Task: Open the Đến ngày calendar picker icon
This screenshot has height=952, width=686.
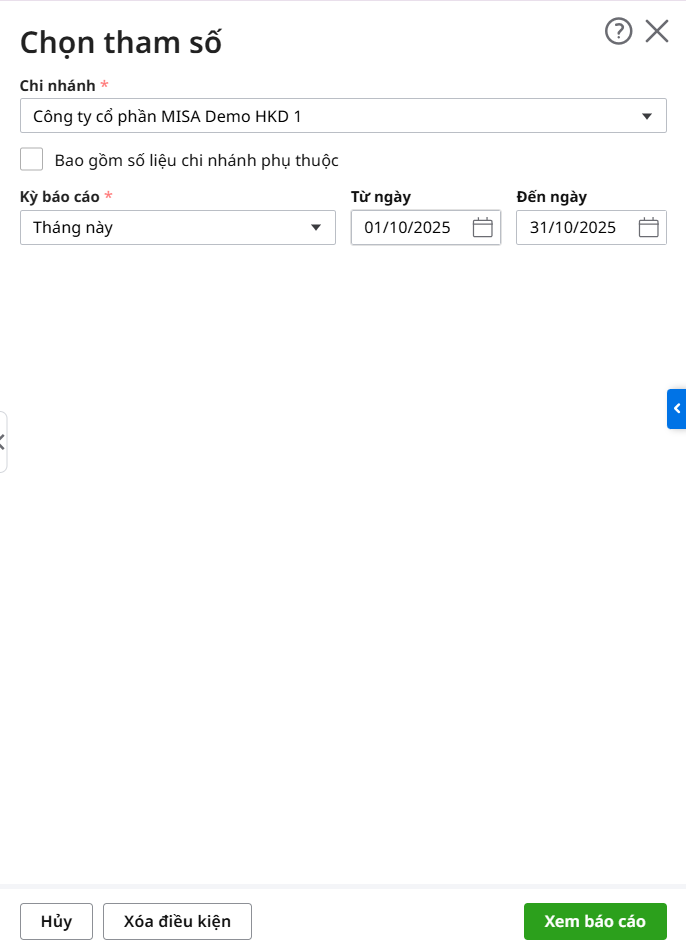Action: [x=648, y=228]
